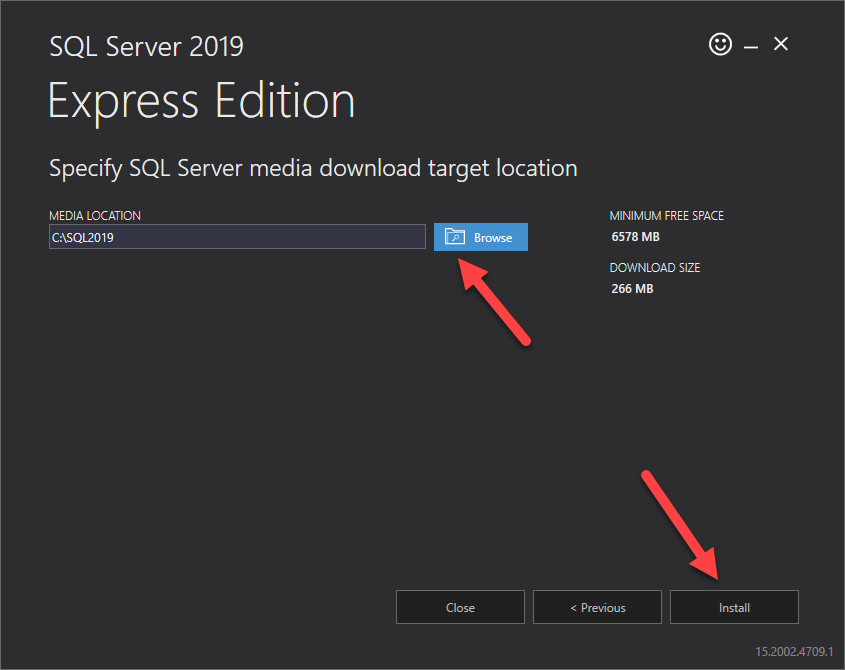Go back with the Previous button
Viewport: 845px width, 670px height.
(x=597, y=607)
